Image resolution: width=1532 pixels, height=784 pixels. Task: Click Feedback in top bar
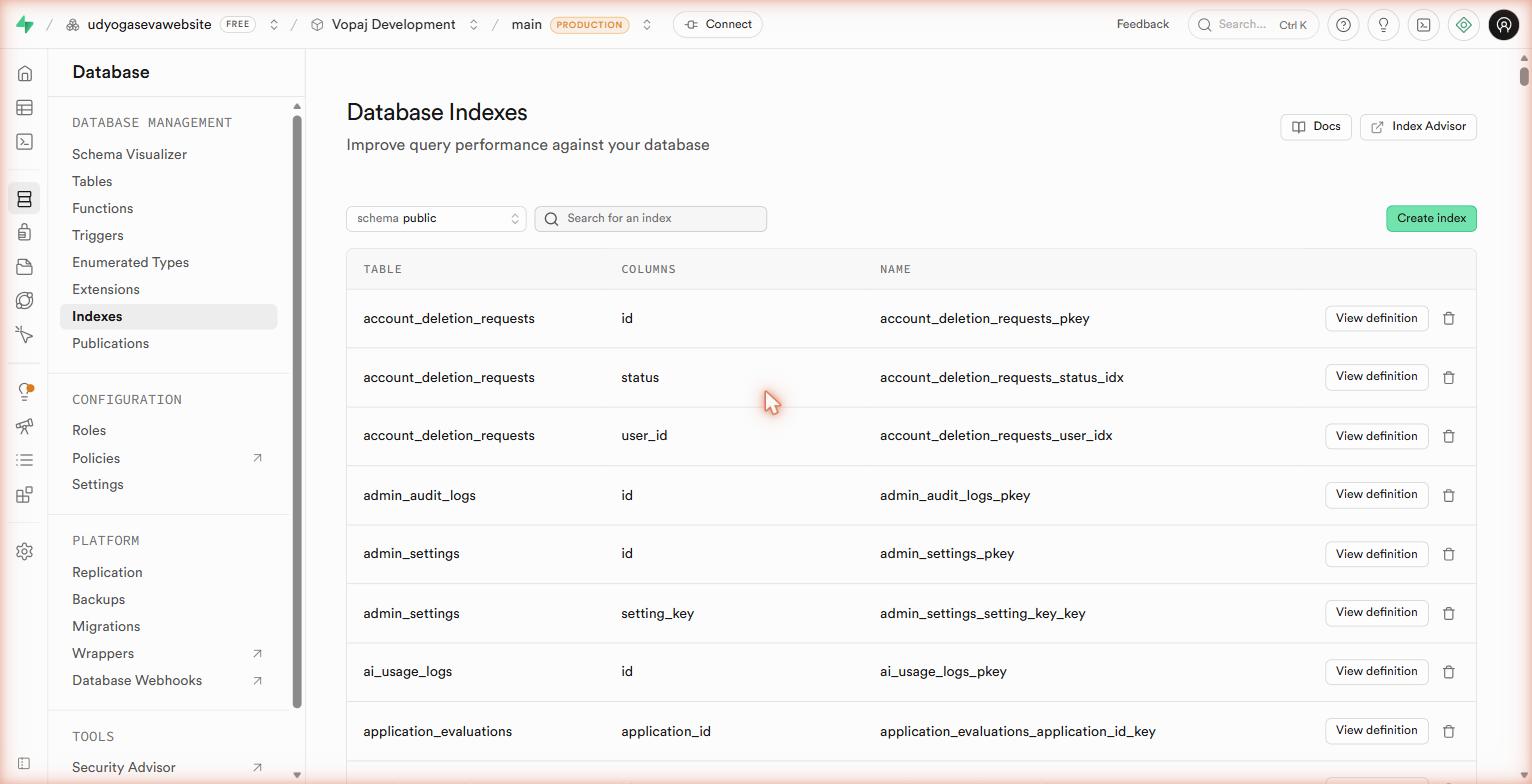click(1143, 25)
